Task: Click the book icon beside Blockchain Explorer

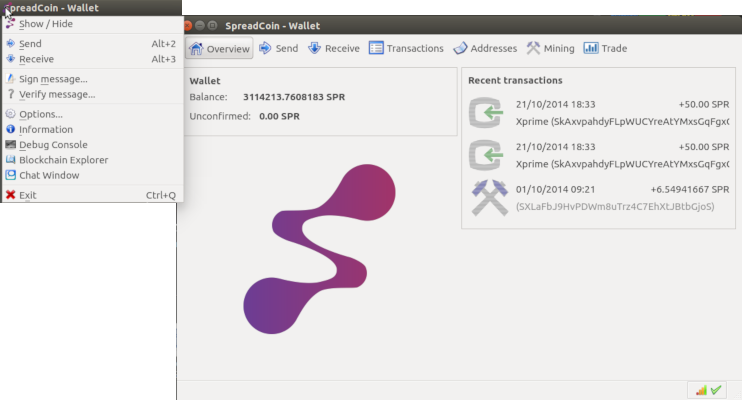Action: 10,160
